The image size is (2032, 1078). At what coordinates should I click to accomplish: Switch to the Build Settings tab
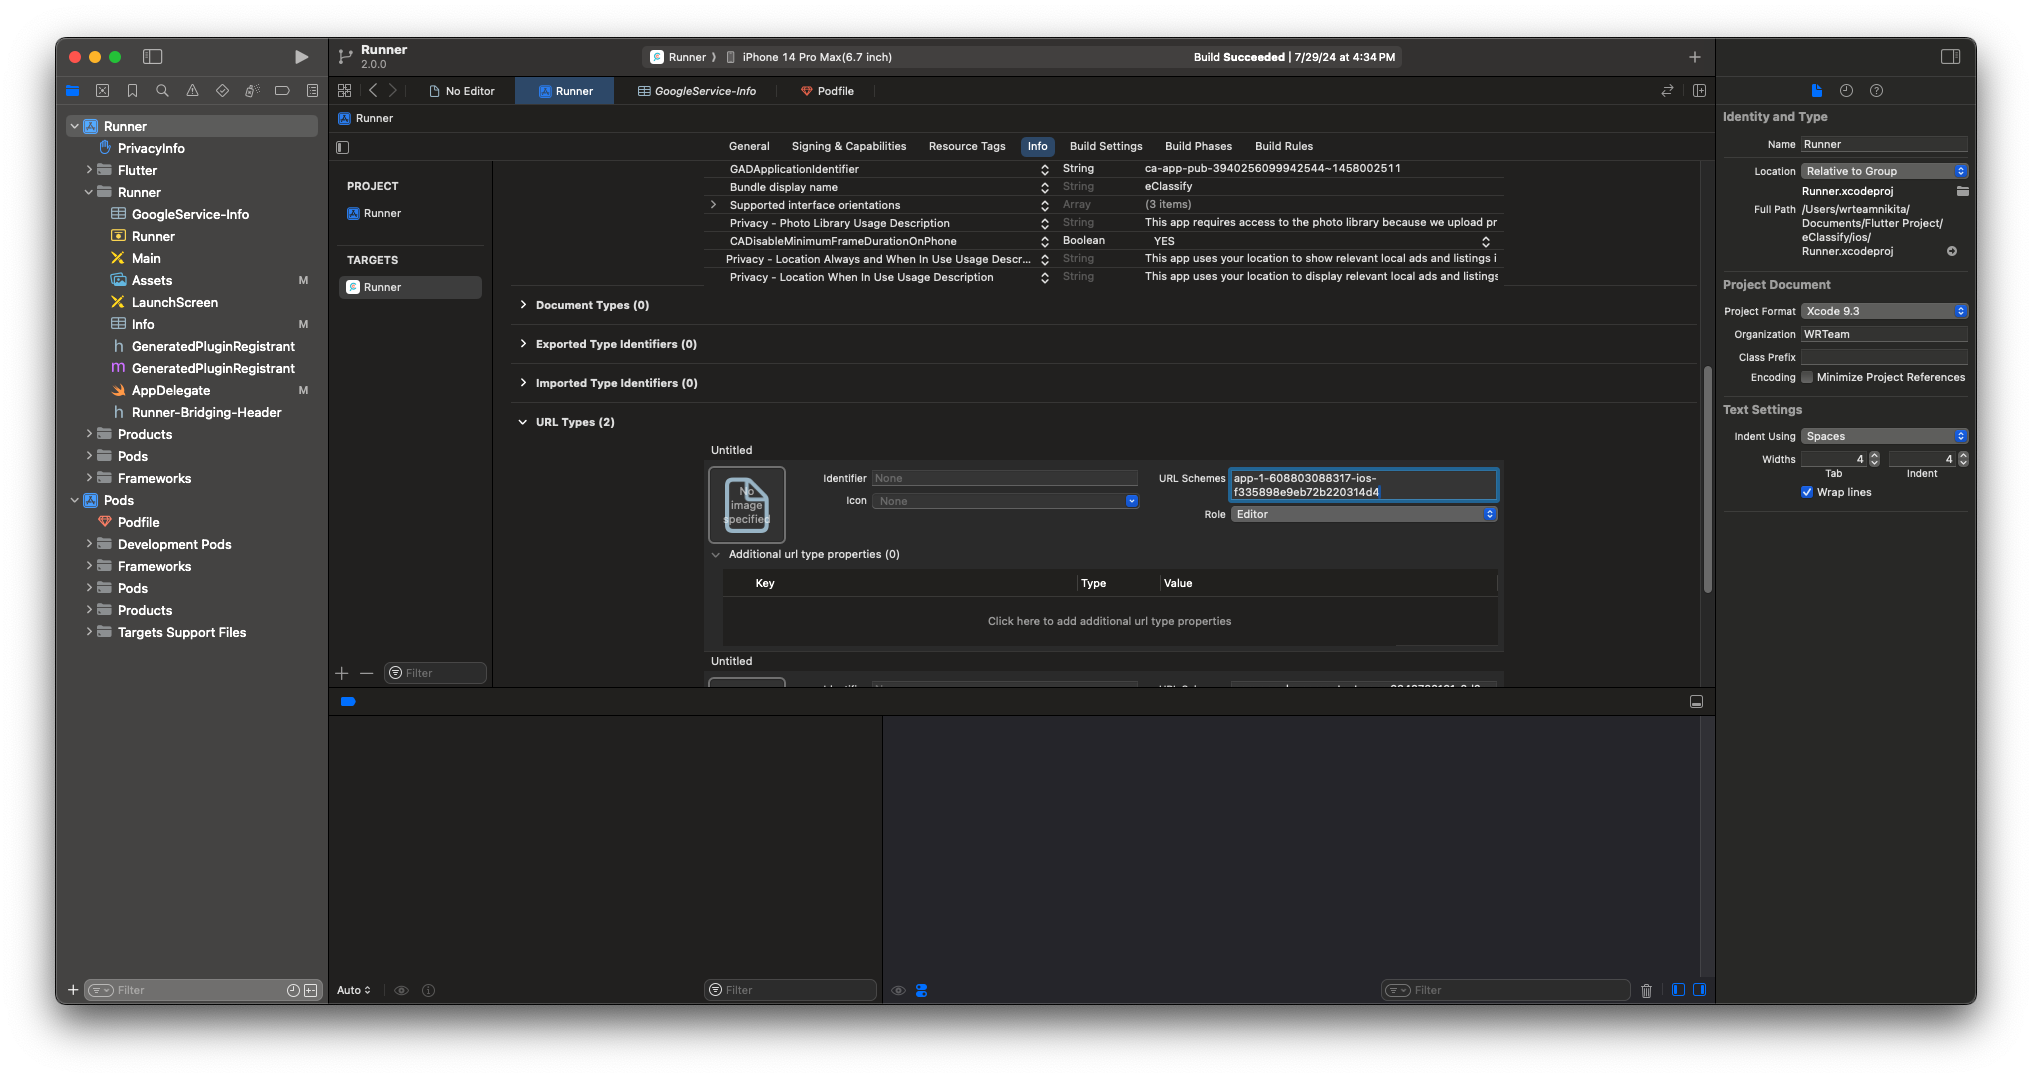pyautogui.click(x=1106, y=146)
